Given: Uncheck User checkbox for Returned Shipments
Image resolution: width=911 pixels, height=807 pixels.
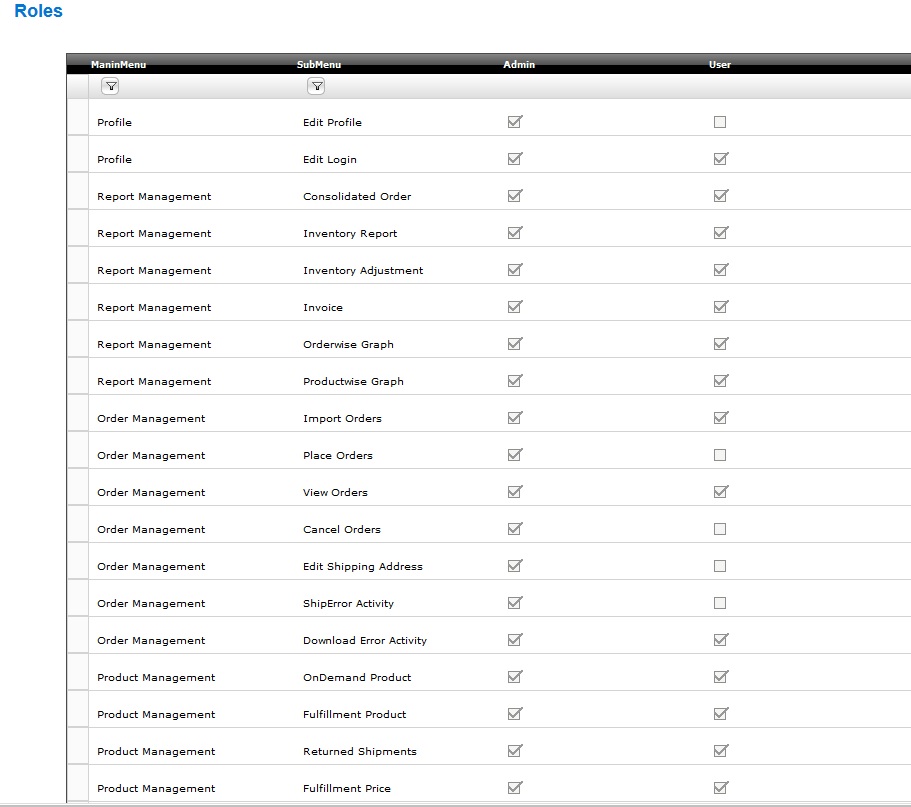Looking at the screenshot, I should (721, 751).
